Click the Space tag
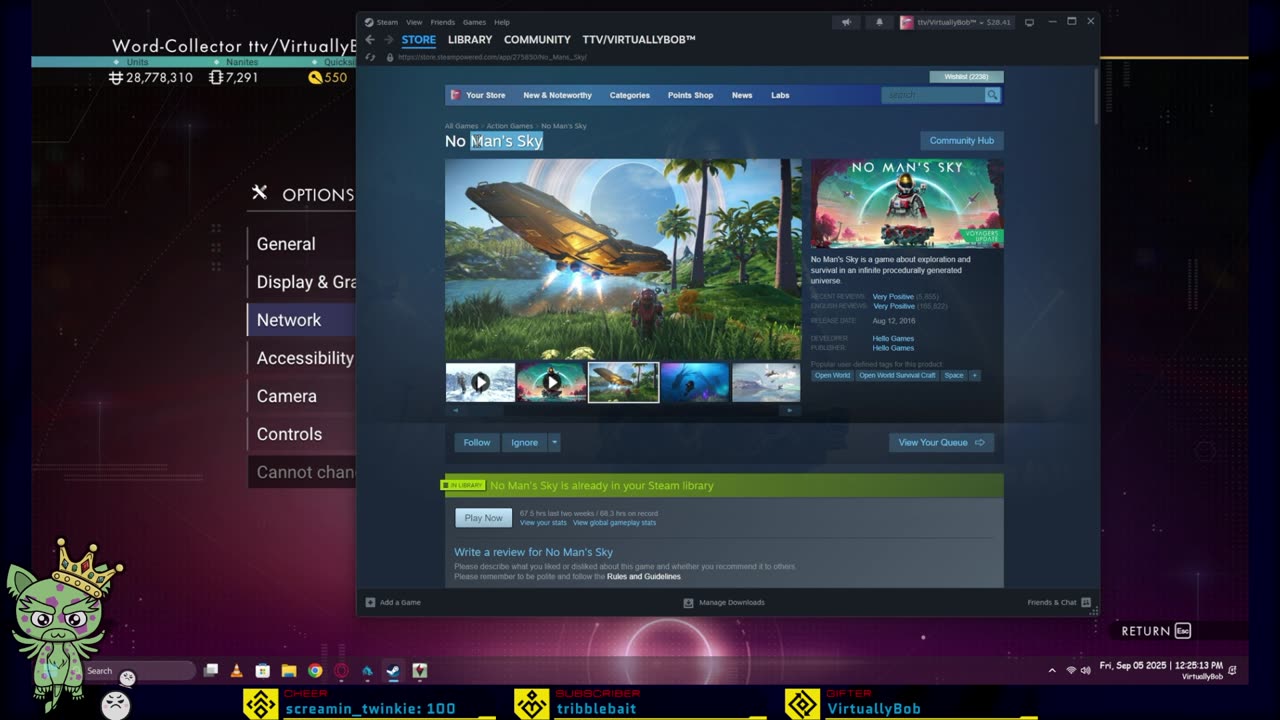Screen dimensions: 1280x720 954,375
